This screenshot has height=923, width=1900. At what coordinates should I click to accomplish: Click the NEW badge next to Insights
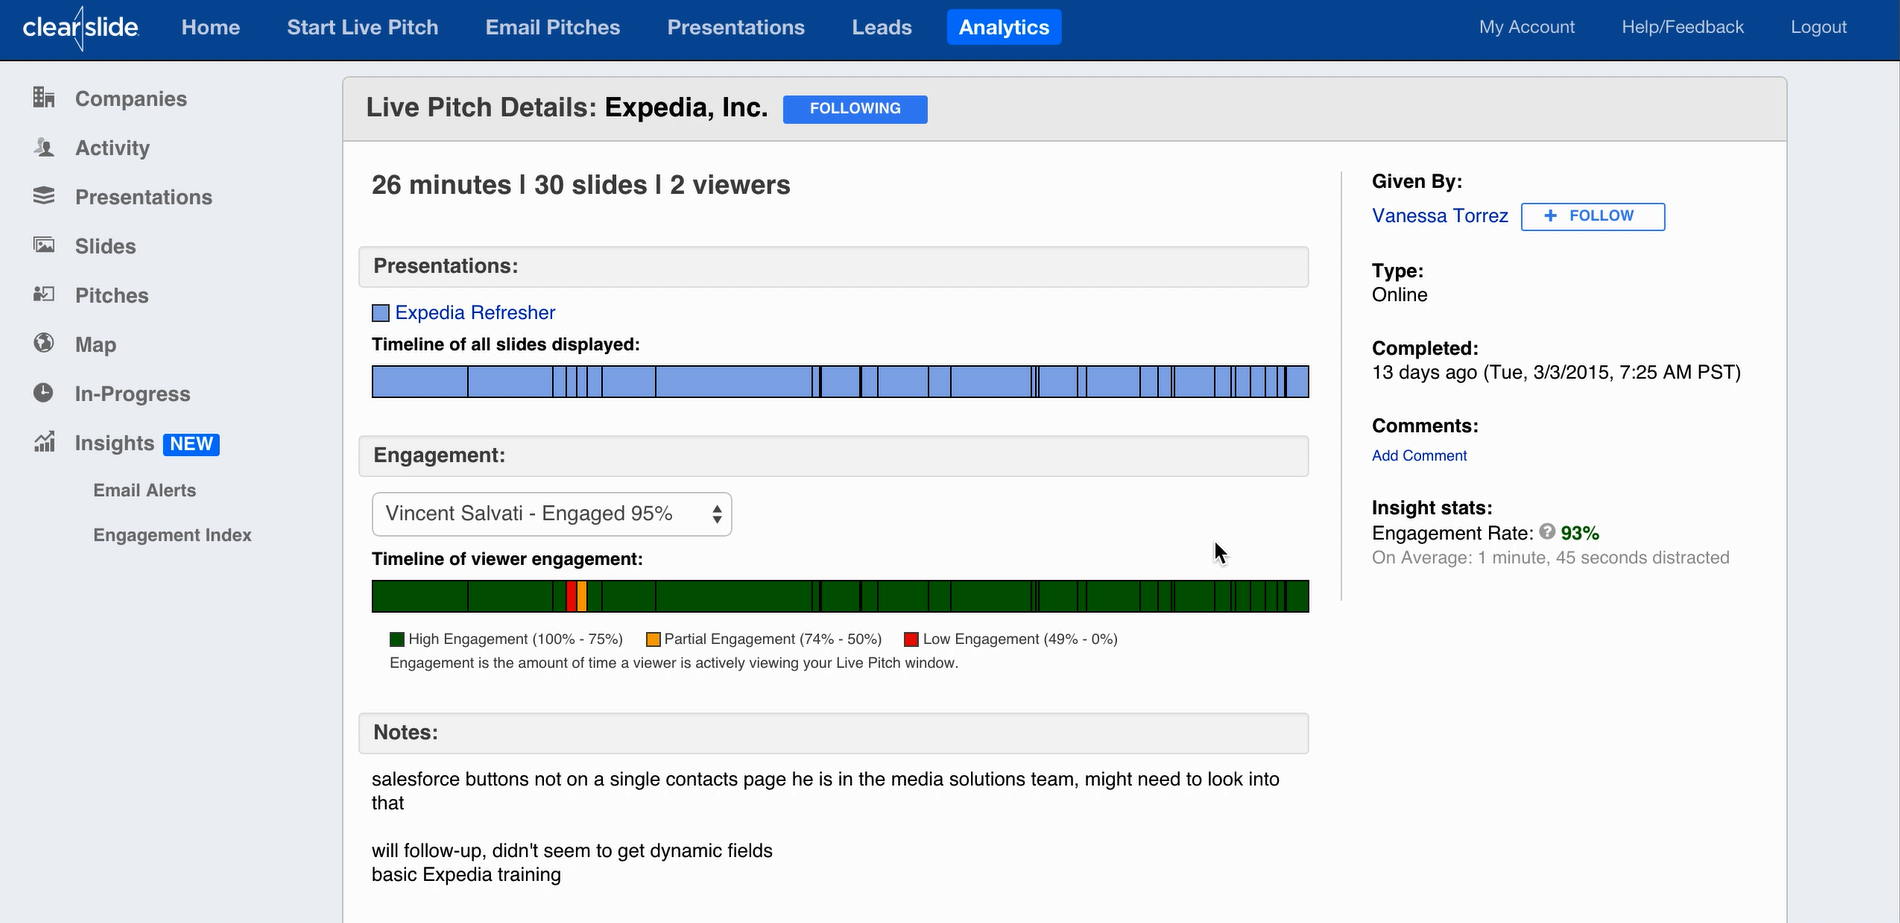click(x=191, y=444)
